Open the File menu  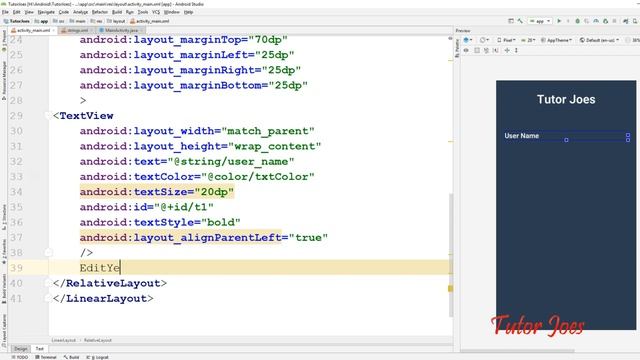pos(5,12)
